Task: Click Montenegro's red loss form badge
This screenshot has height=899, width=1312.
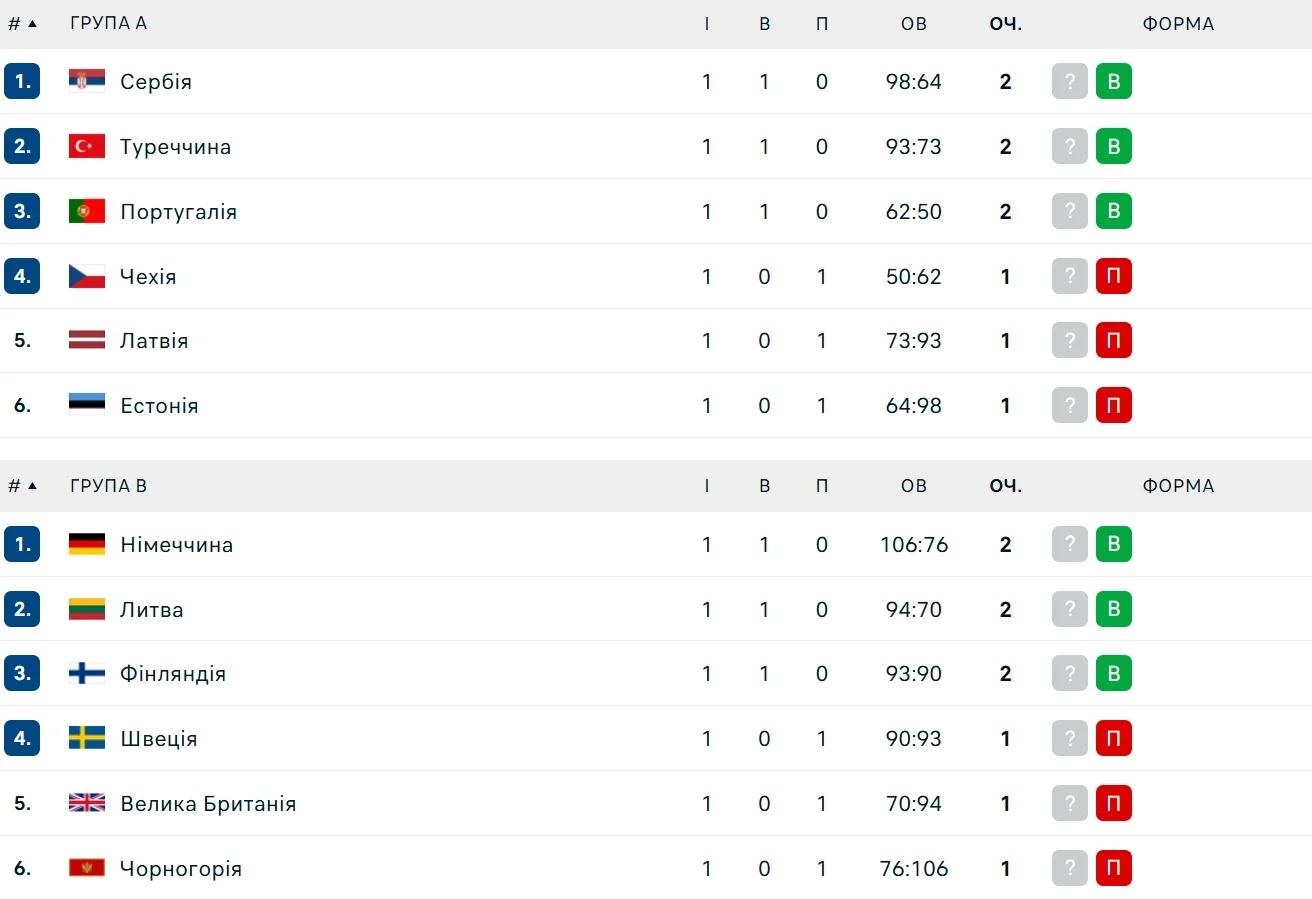Action: tap(1113, 868)
